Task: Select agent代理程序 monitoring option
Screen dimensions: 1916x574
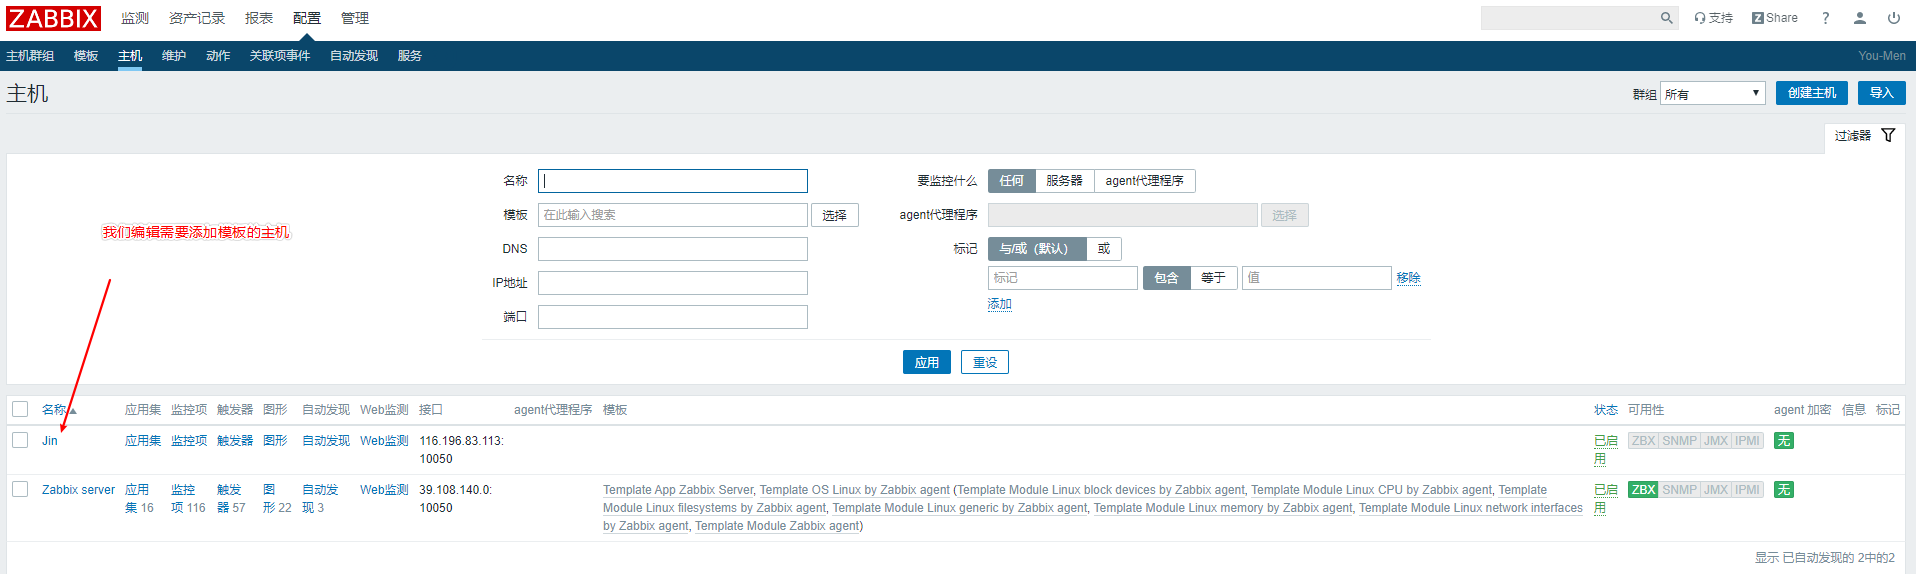Action: (x=1144, y=181)
